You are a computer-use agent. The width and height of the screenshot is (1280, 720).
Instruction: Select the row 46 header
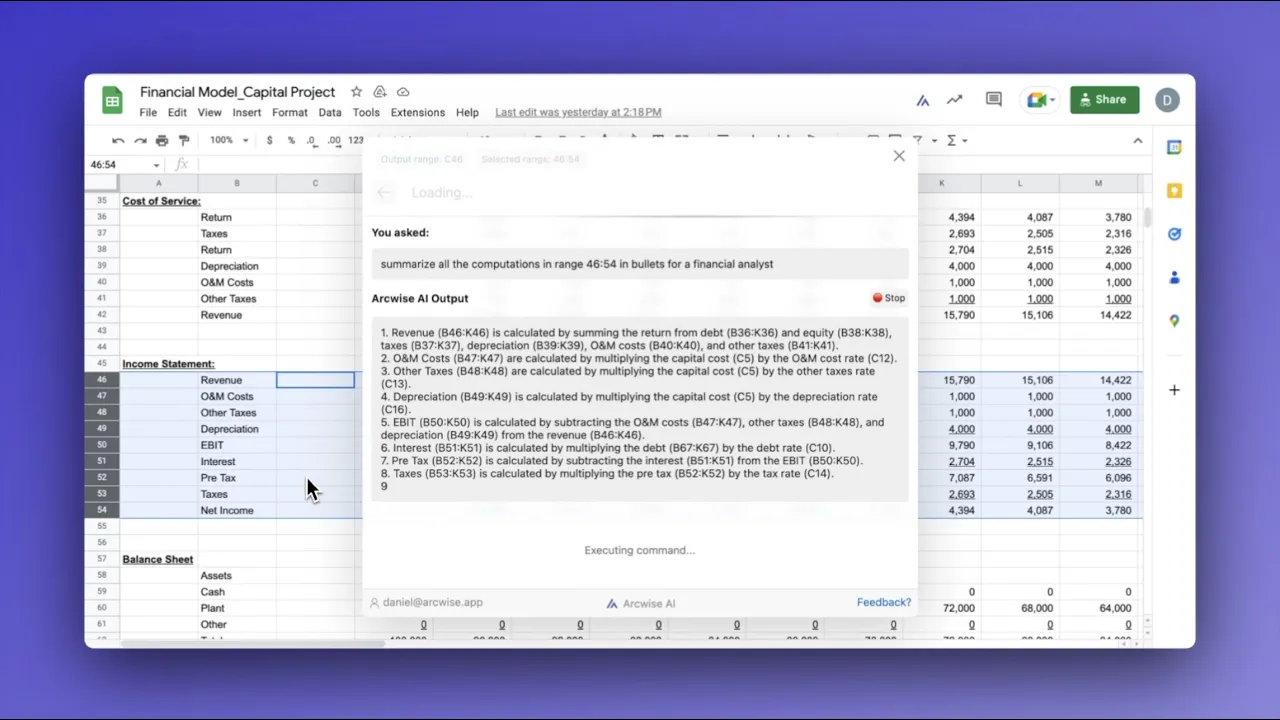coord(102,380)
